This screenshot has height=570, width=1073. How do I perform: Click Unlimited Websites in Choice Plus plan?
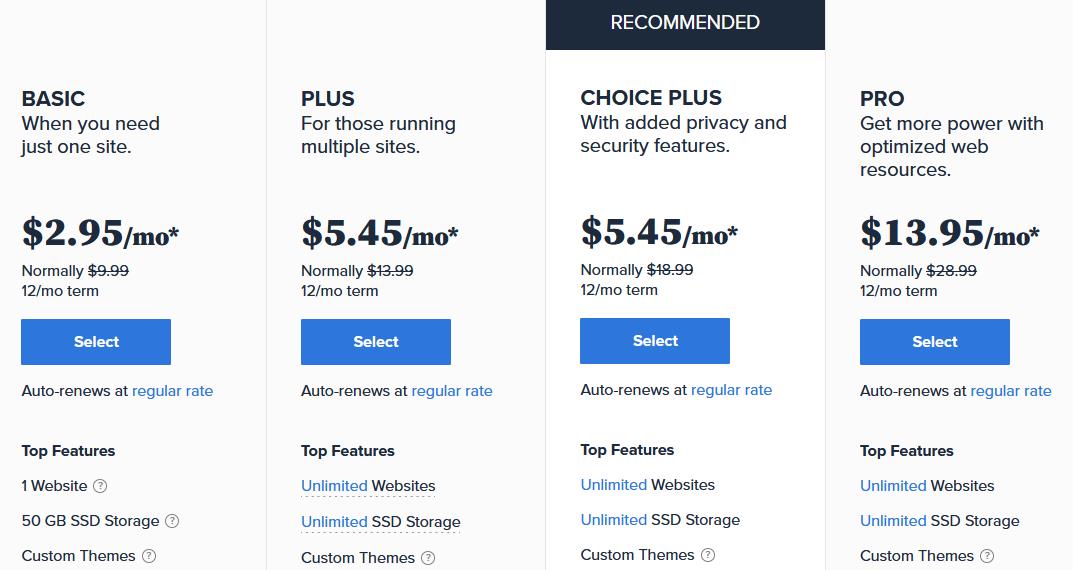point(647,485)
